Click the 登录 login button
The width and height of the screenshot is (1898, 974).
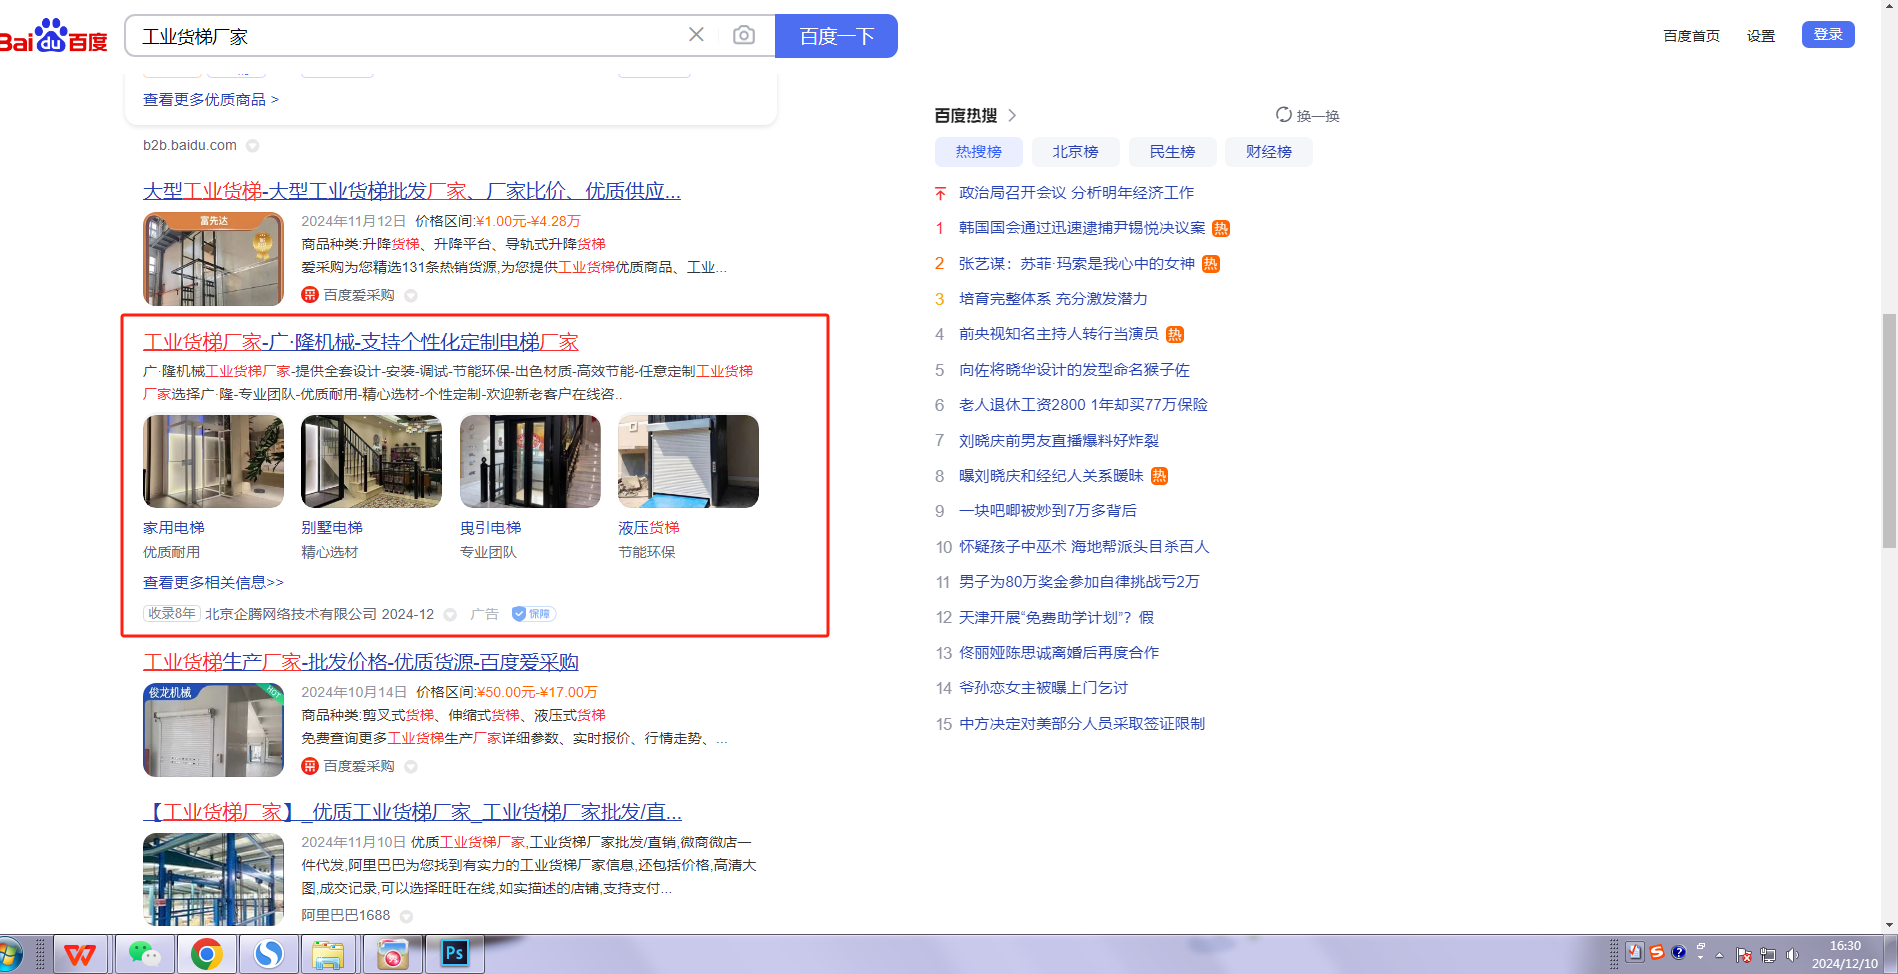pos(1827,35)
